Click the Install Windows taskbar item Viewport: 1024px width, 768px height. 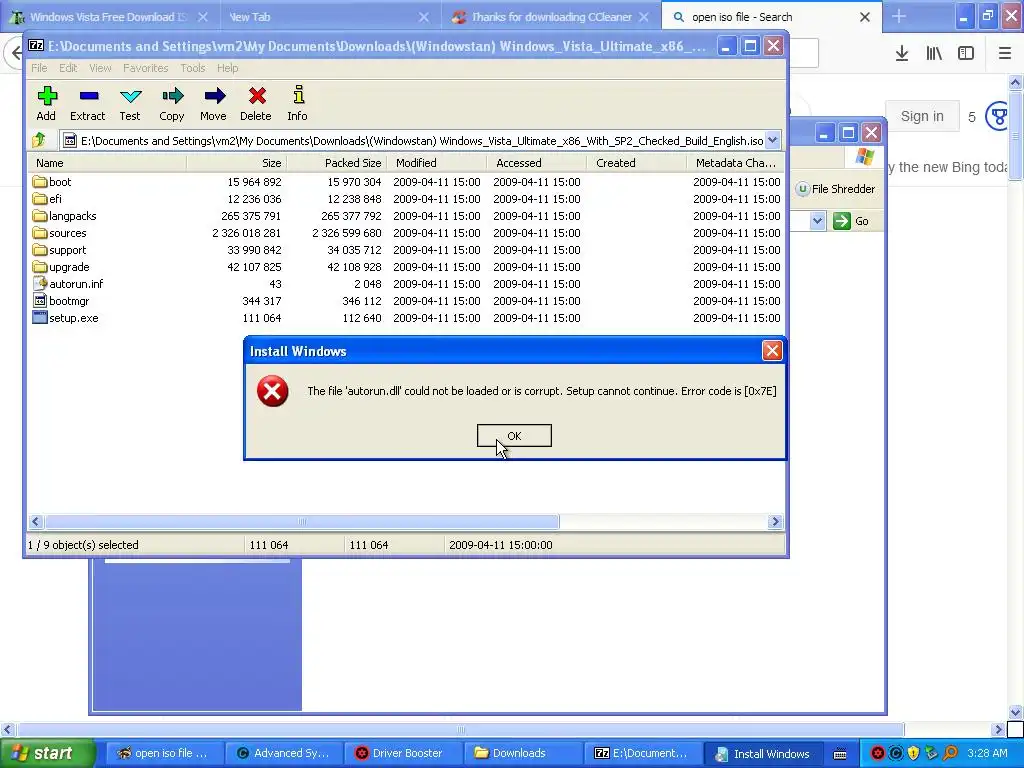point(762,753)
